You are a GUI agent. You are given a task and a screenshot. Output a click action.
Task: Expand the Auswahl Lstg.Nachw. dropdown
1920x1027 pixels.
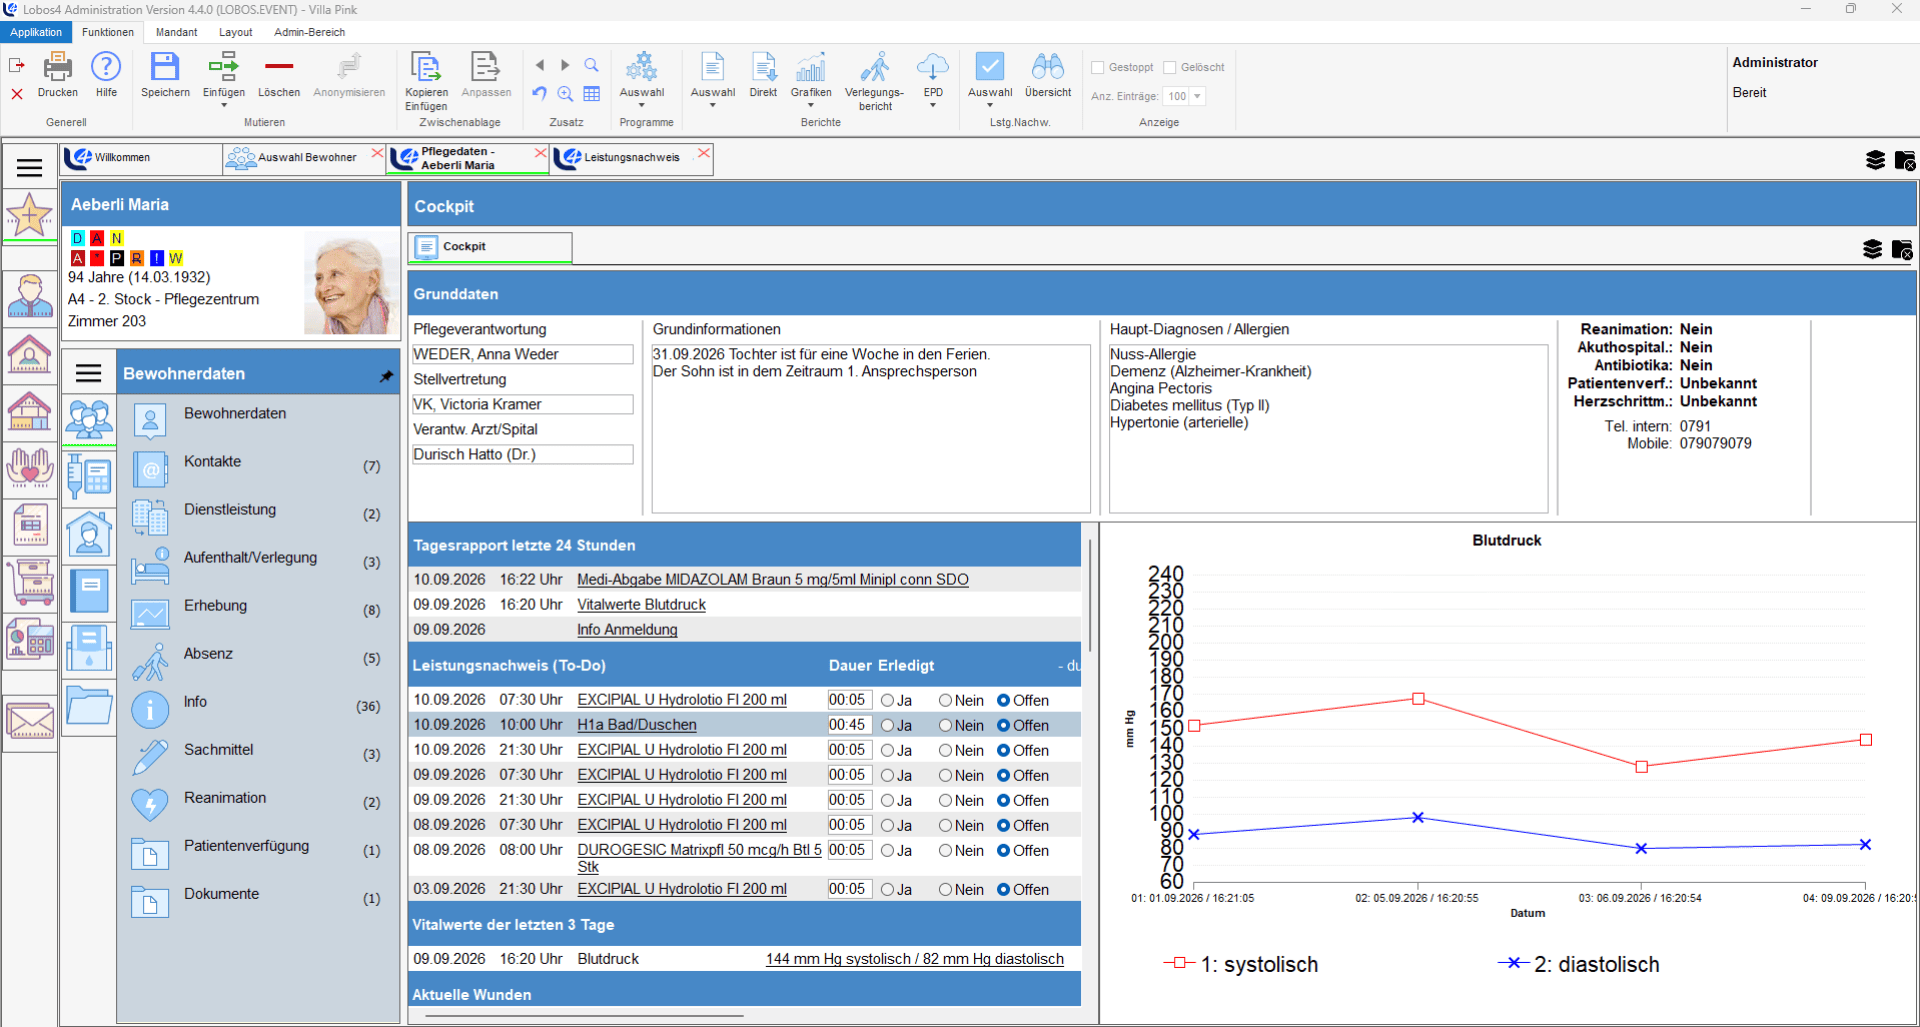(990, 105)
